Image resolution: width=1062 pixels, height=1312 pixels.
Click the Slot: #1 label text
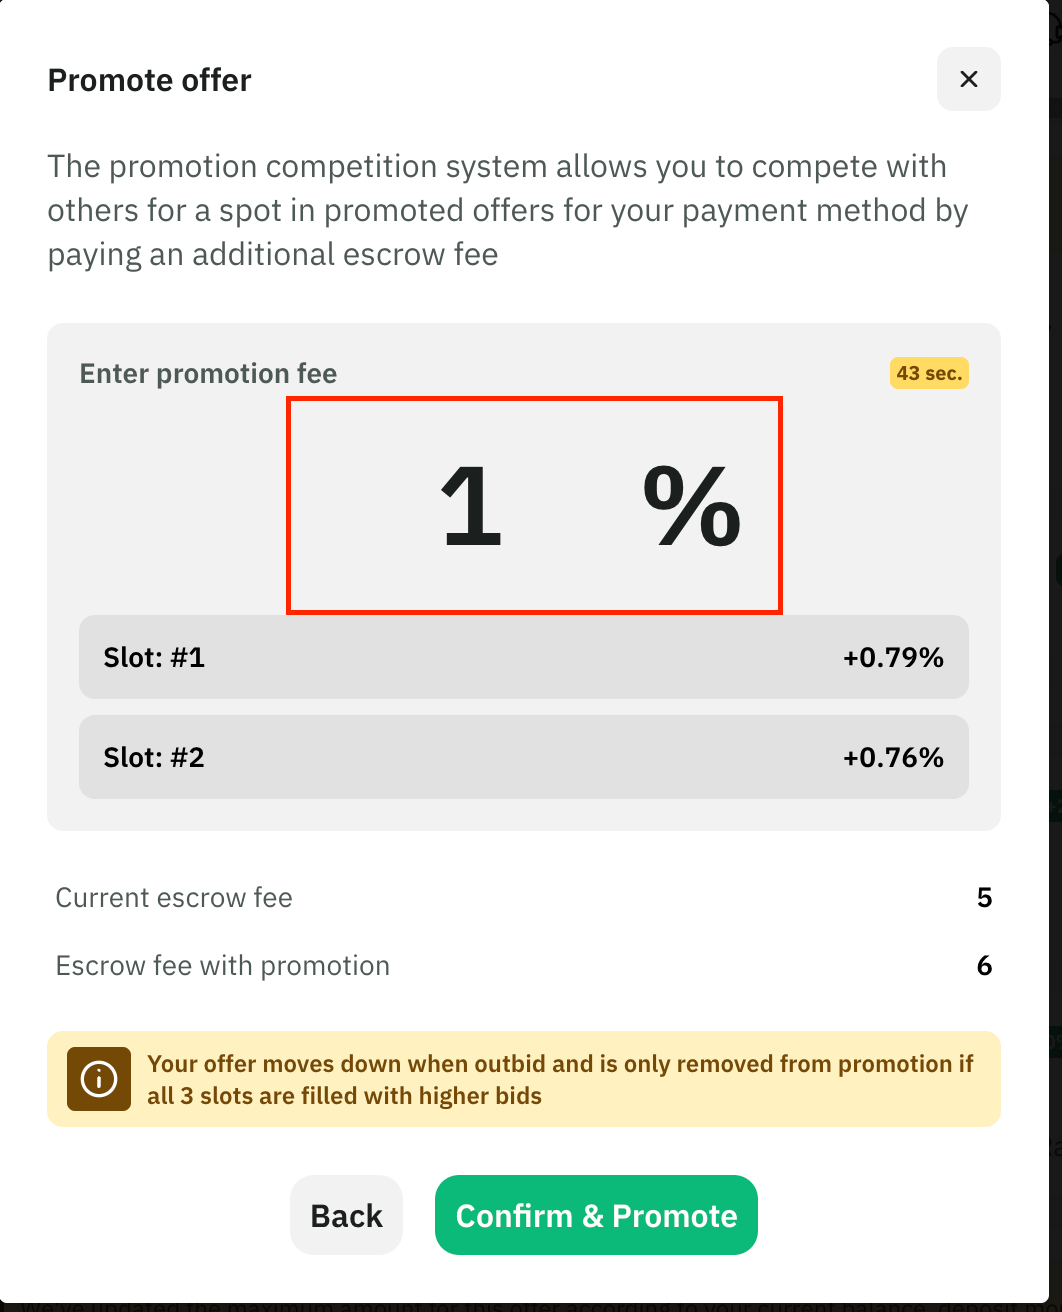point(154,657)
